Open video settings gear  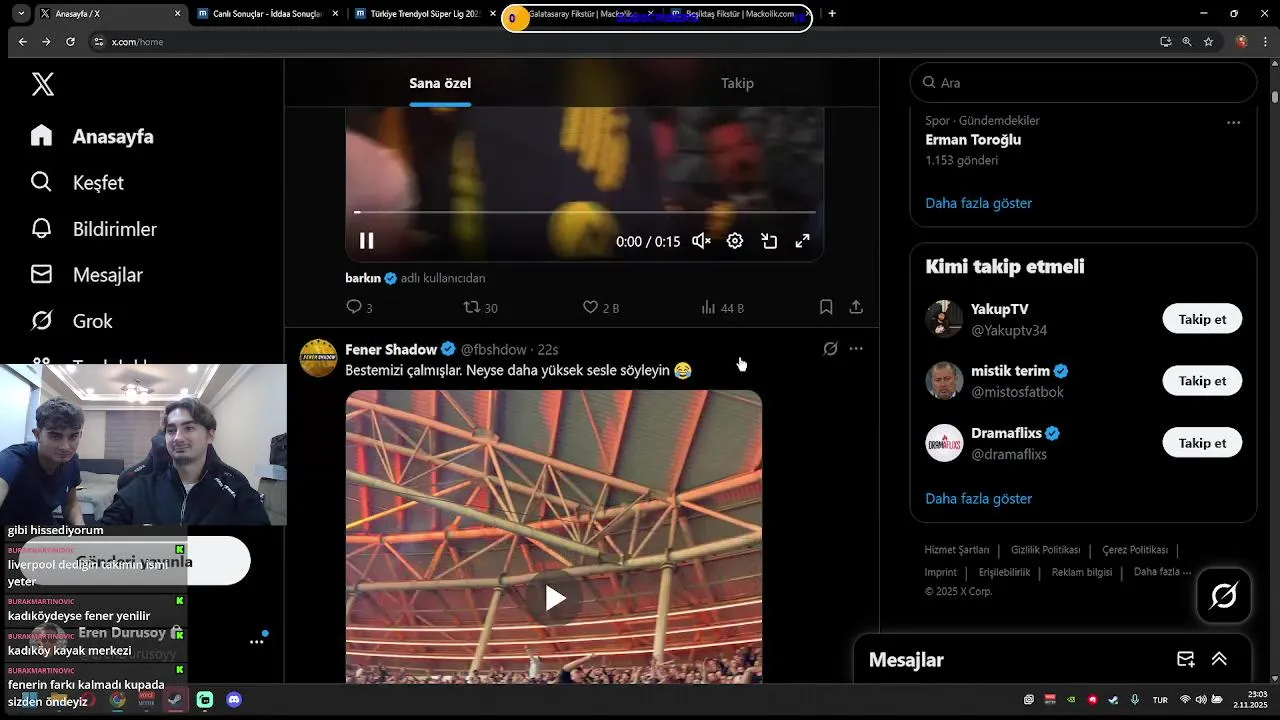coord(735,241)
